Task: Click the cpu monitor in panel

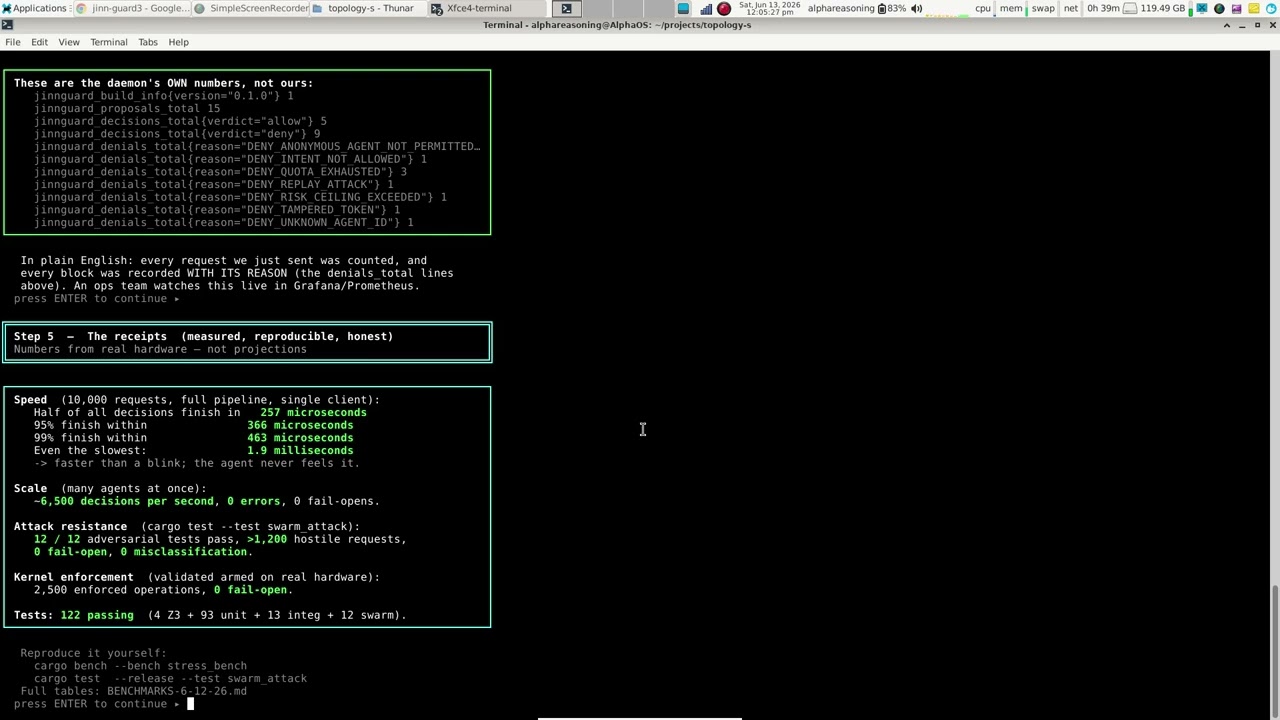Action: (983, 8)
